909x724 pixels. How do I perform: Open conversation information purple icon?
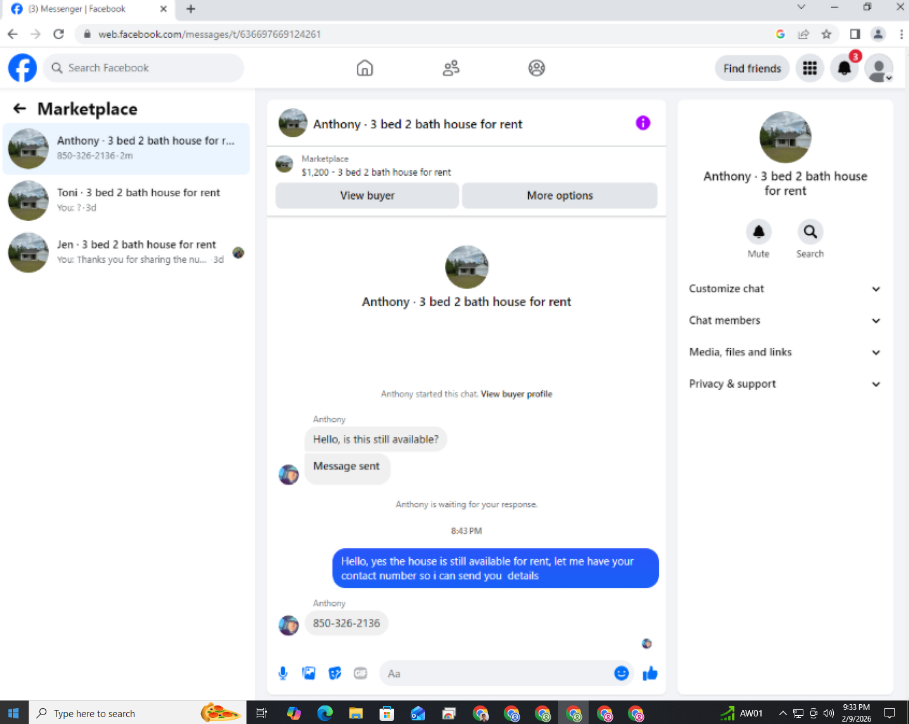[x=642, y=123]
